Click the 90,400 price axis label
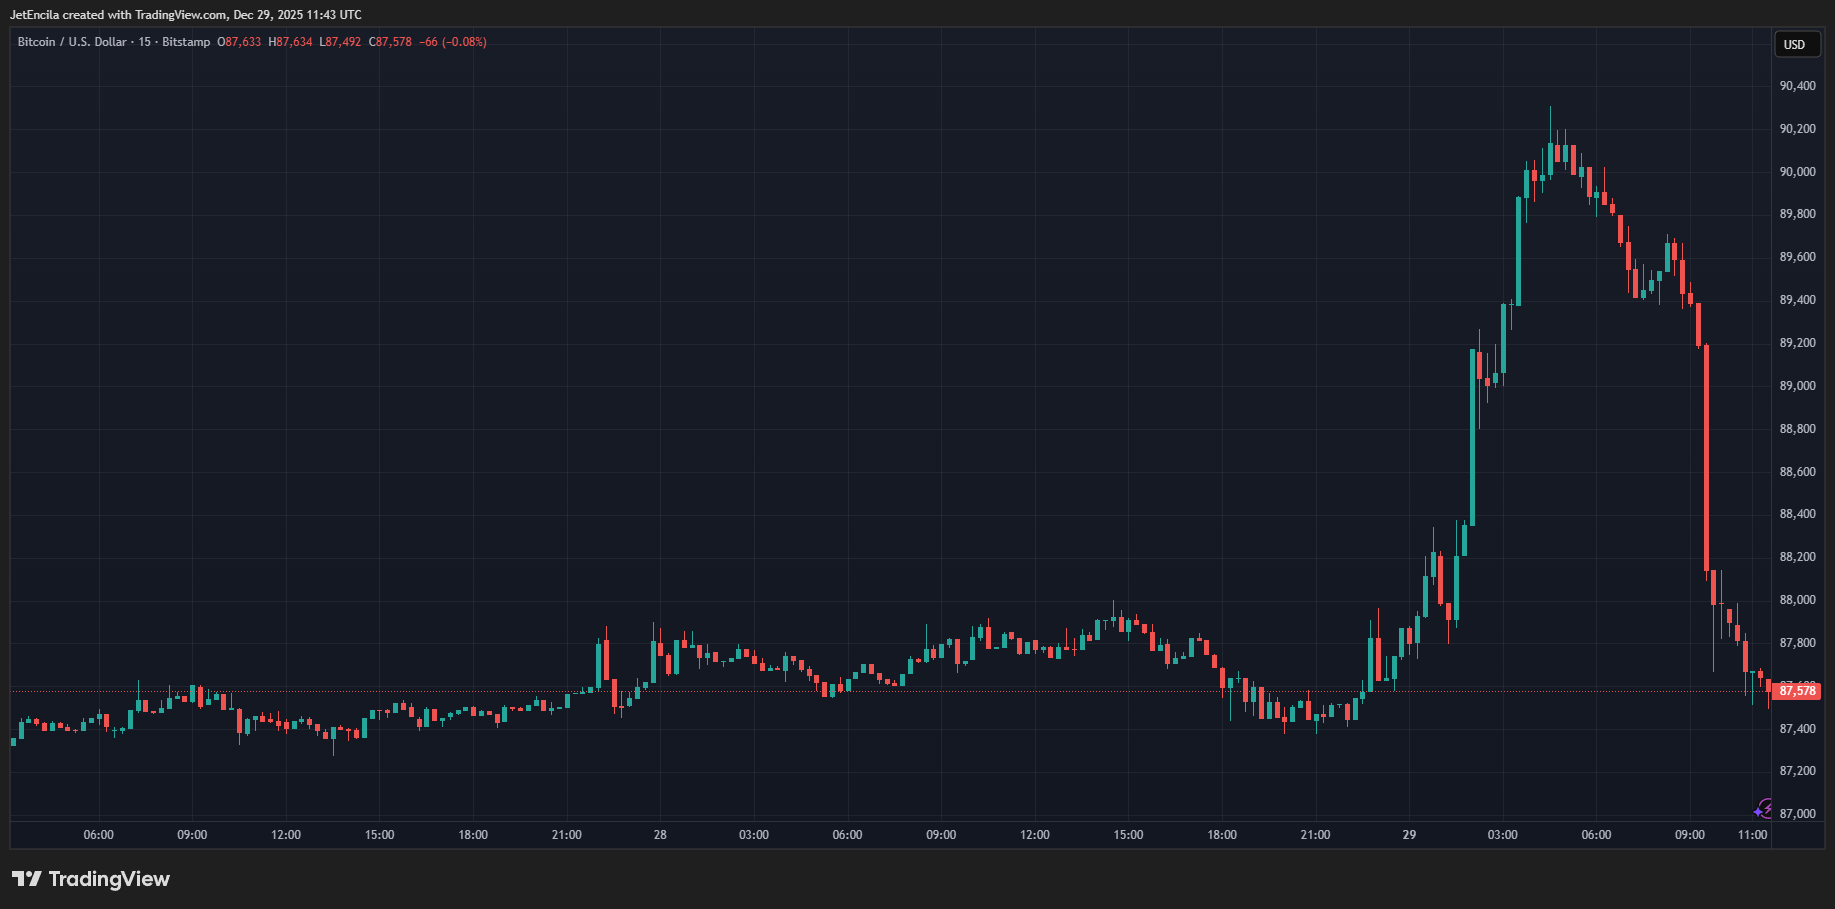Screen dimensions: 1835x909 [1798, 86]
